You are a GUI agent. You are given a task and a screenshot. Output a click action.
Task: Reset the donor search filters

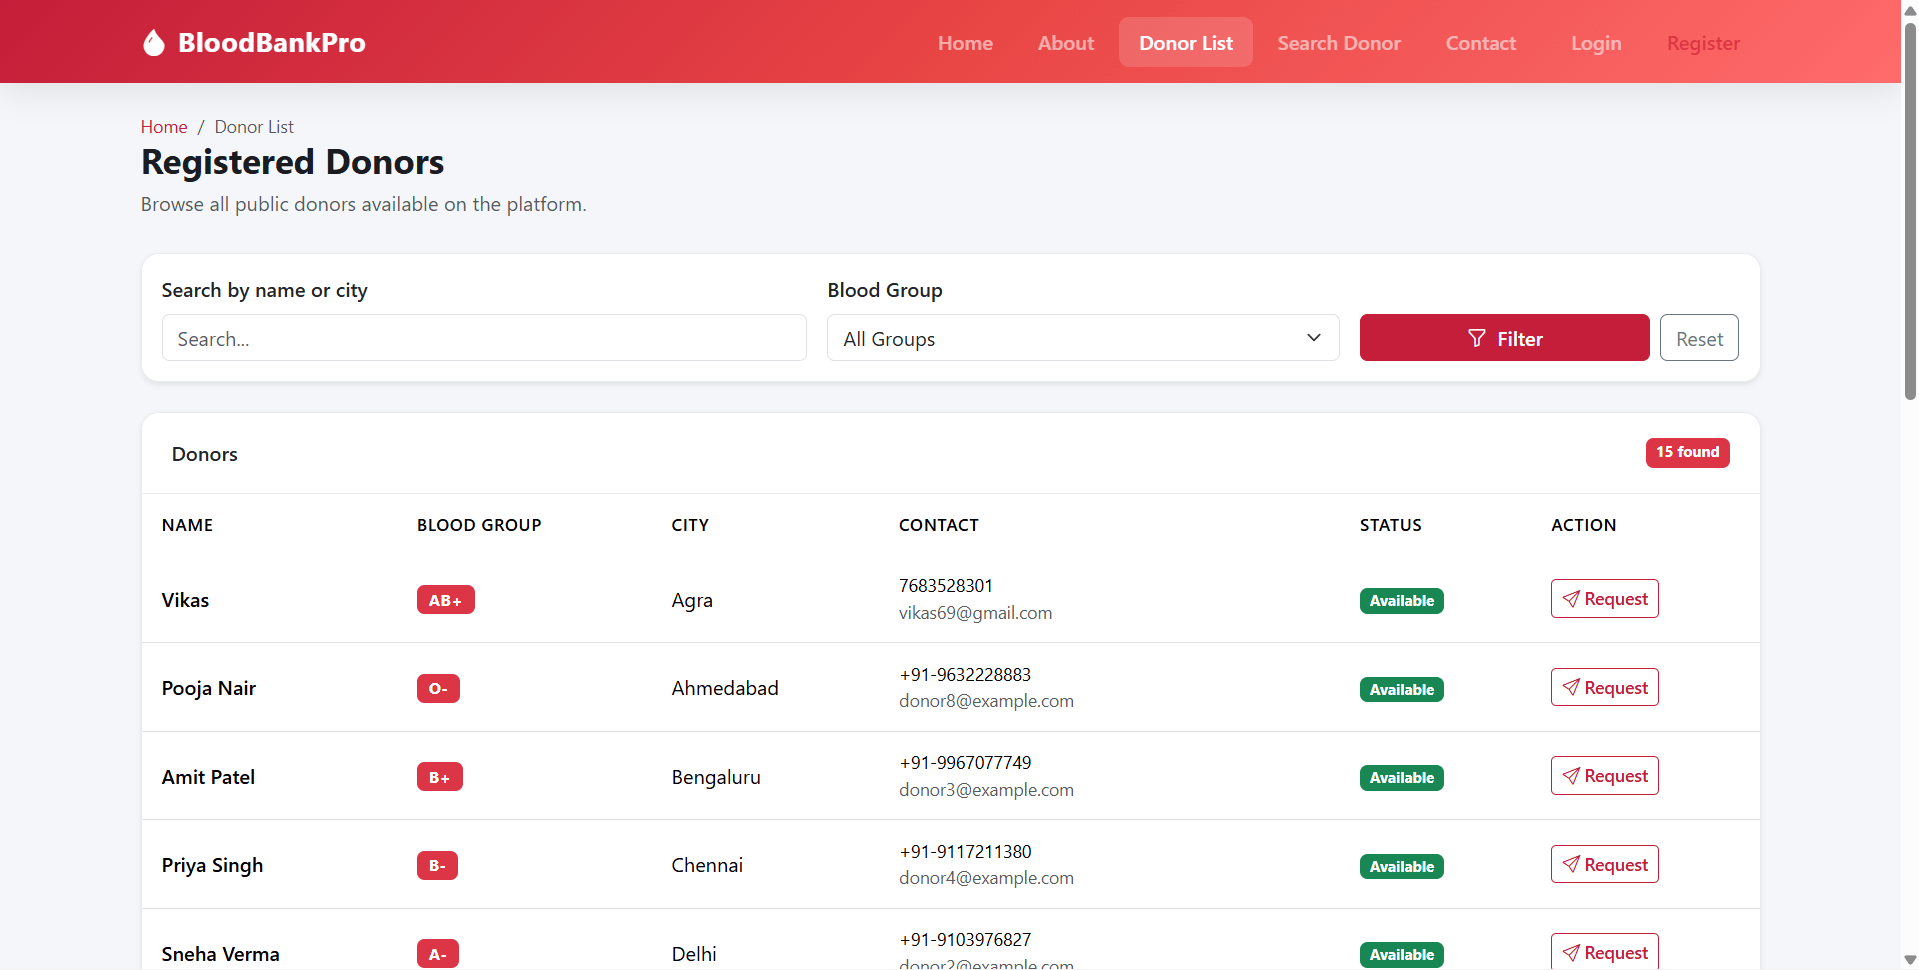(1700, 338)
